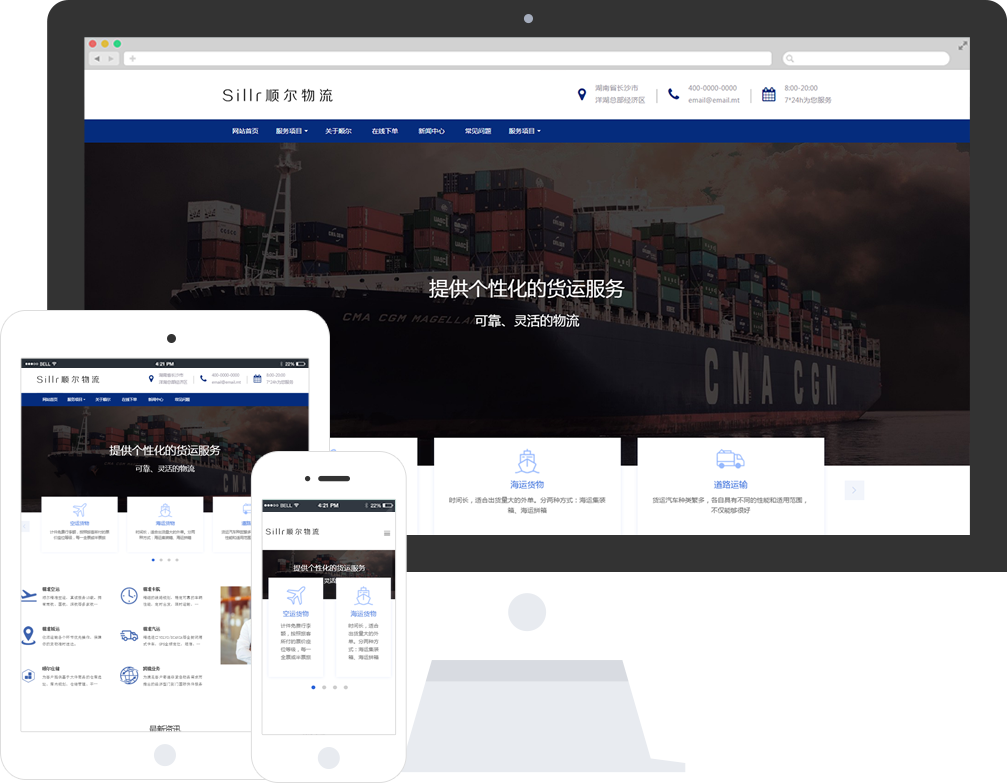Screen dimensions: 1007x783
Task: Click the clock icon in the tablet features list
Action: 129,596
